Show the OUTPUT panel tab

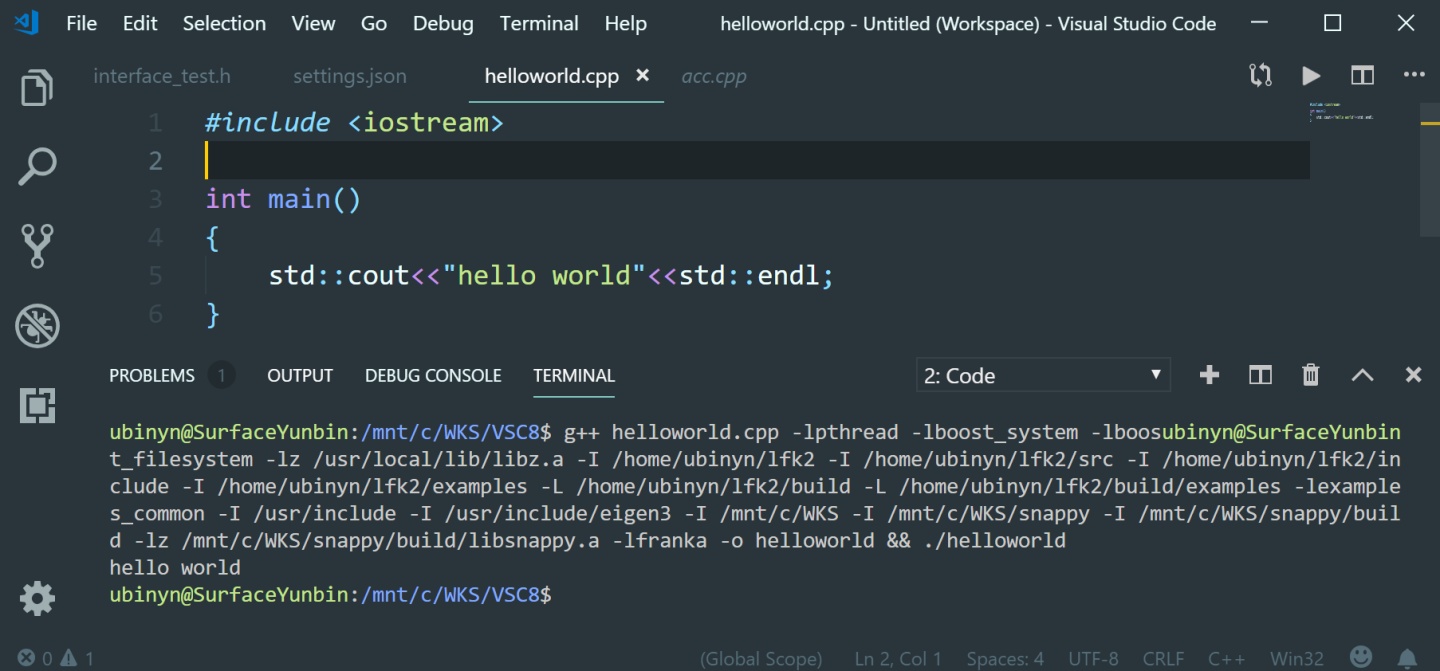(300, 375)
